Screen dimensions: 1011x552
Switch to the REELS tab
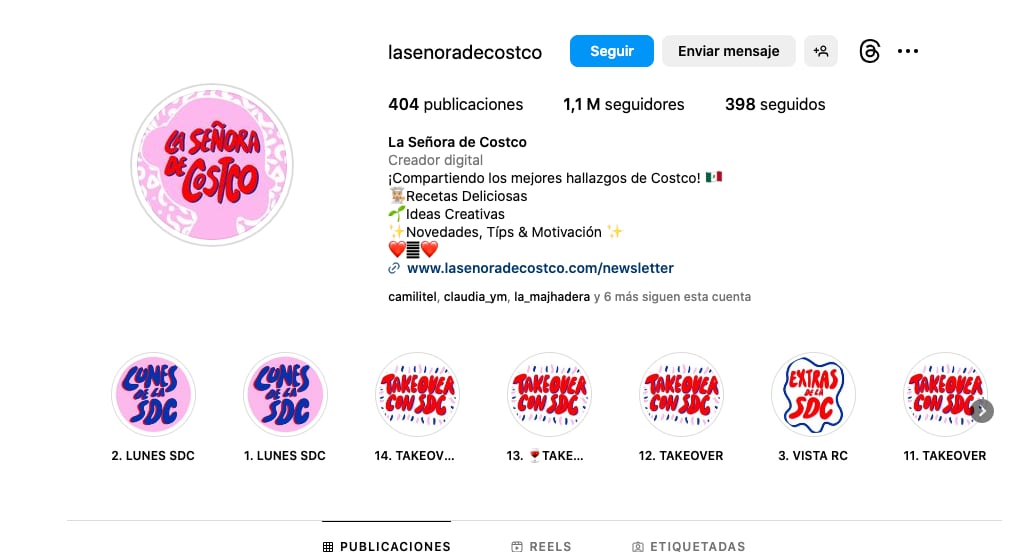pos(541,546)
